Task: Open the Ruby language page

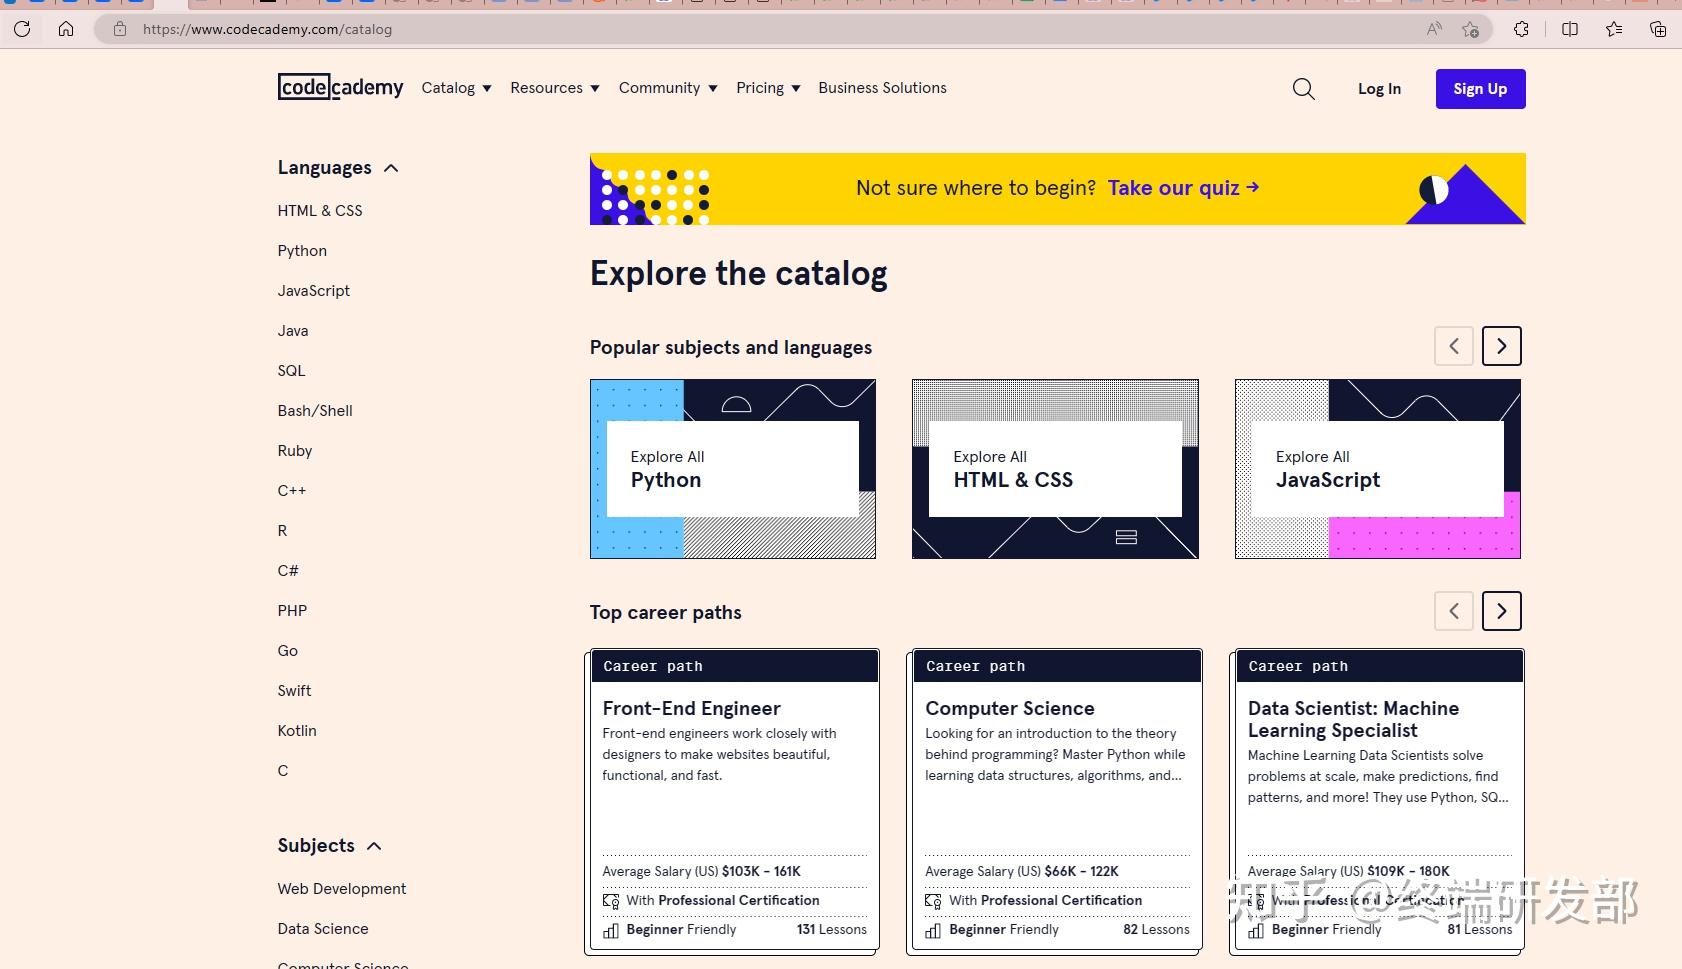Action: [x=295, y=451]
